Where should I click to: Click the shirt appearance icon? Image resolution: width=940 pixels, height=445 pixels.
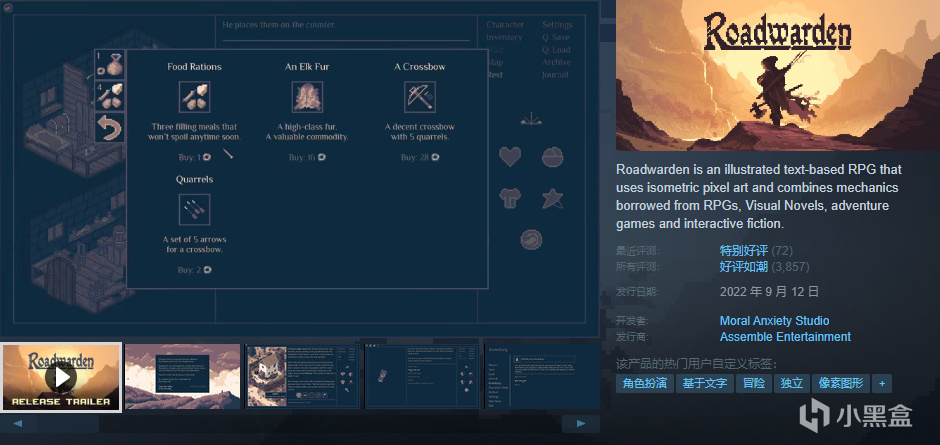[x=510, y=198]
